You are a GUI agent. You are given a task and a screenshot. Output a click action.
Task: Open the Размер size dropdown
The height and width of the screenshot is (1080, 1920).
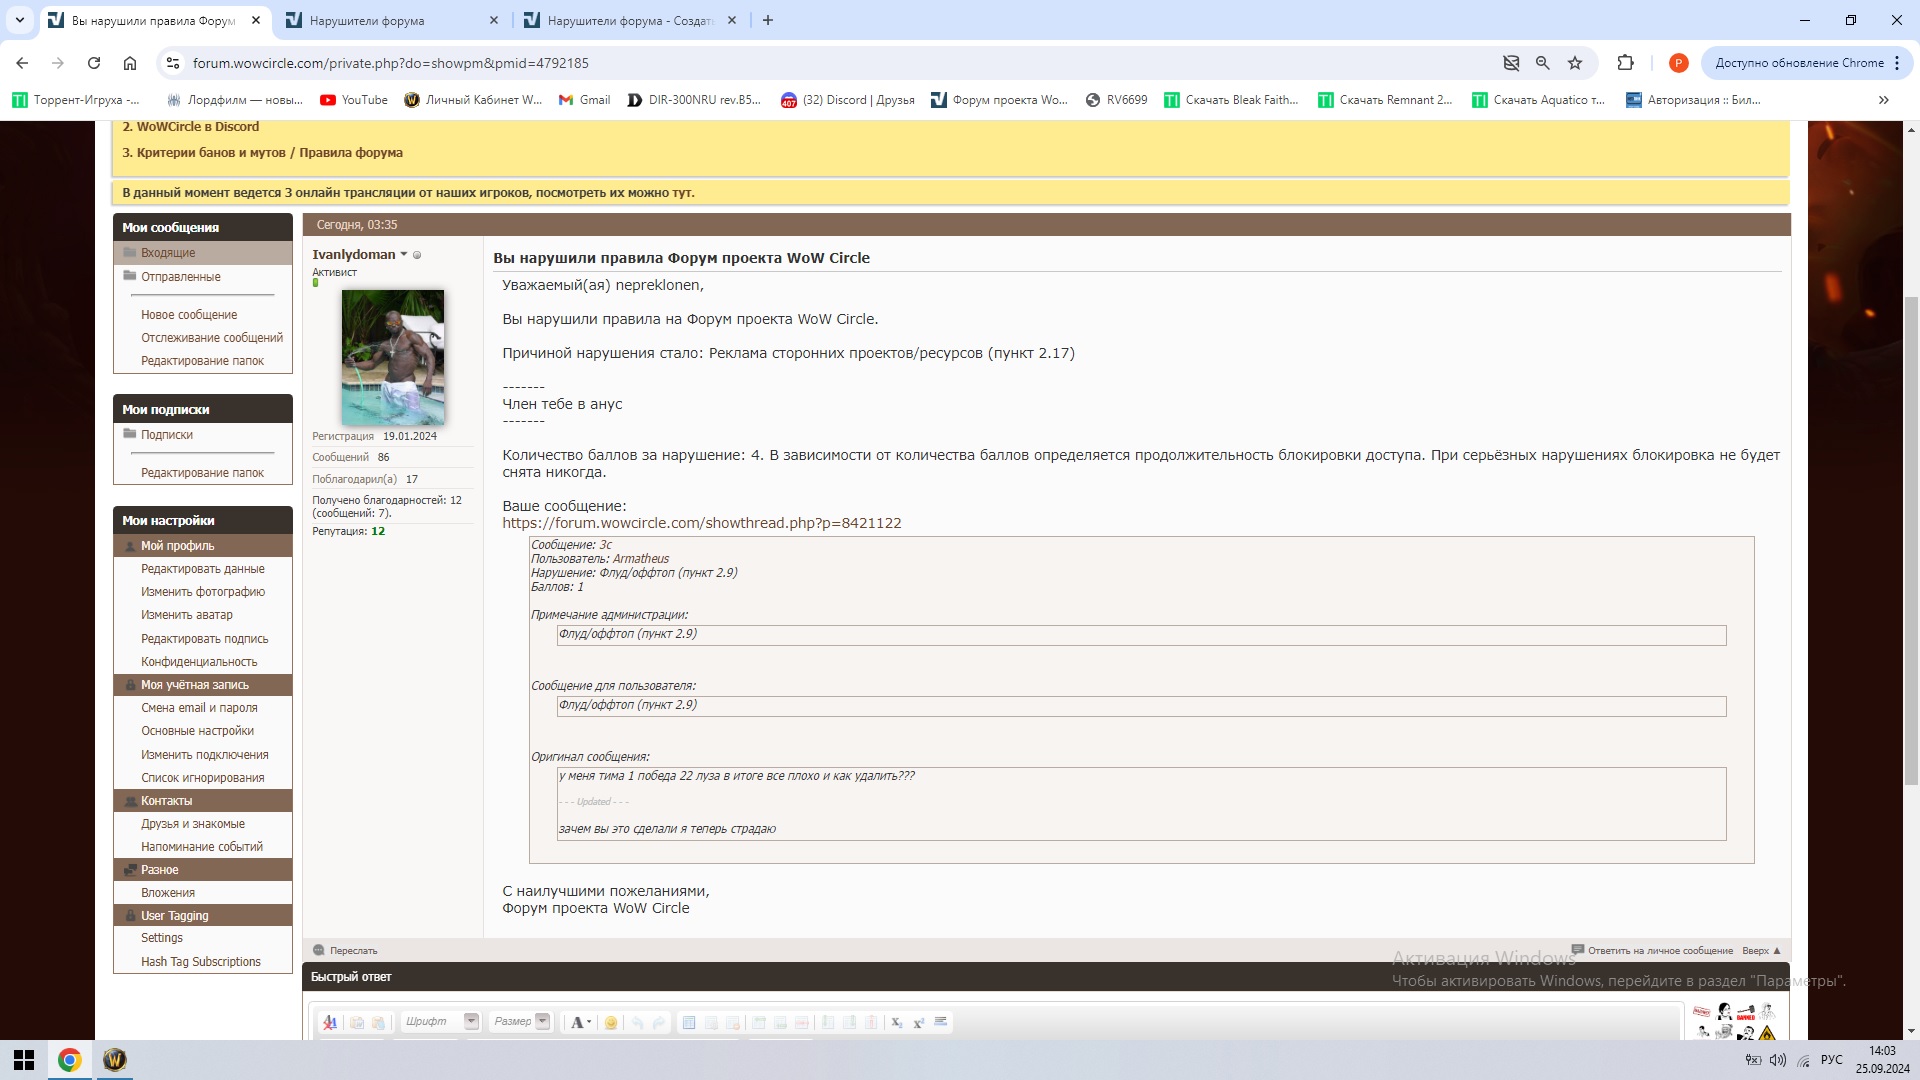[x=542, y=1022]
